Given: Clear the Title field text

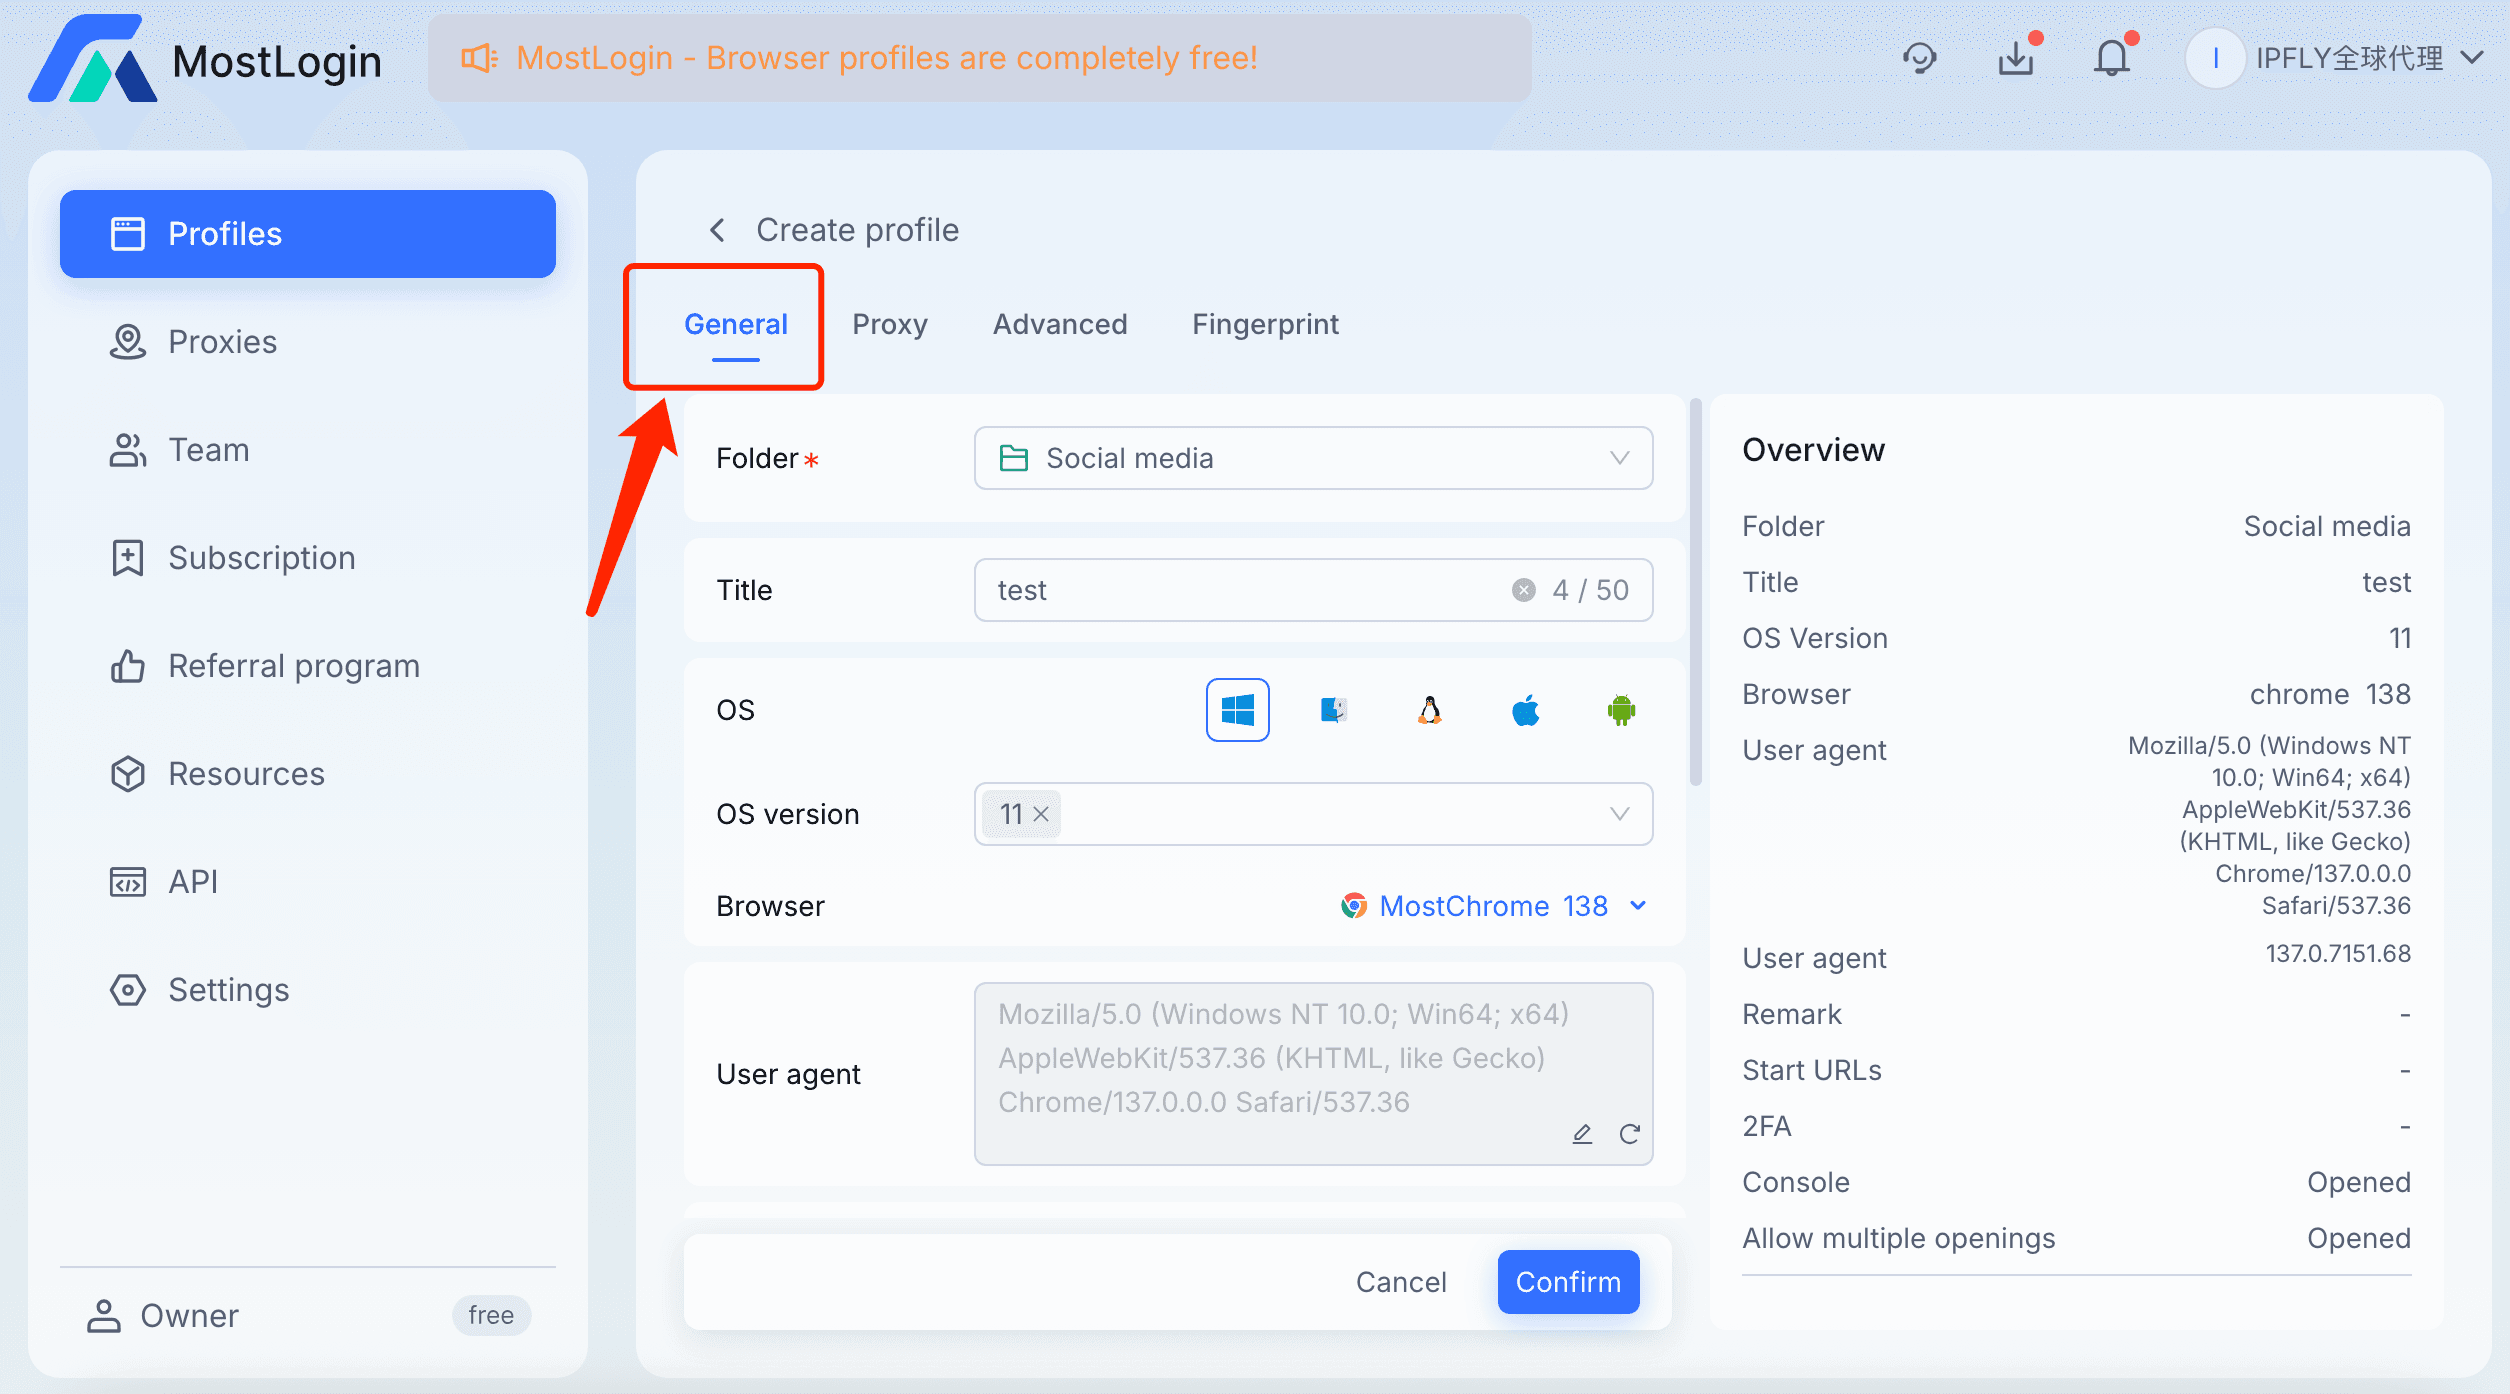Looking at the screenshot, I should click(1523, 590).
